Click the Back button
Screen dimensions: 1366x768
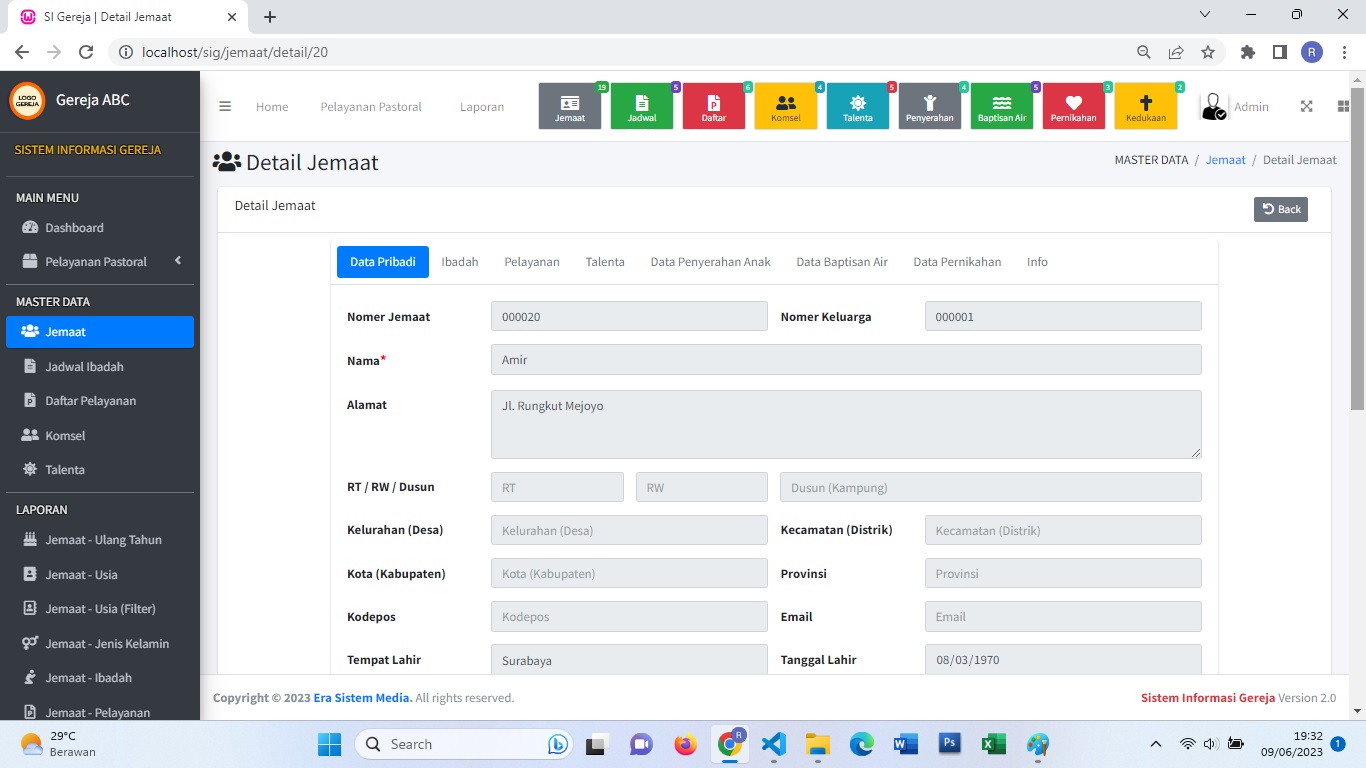[x=1280, y=209]
